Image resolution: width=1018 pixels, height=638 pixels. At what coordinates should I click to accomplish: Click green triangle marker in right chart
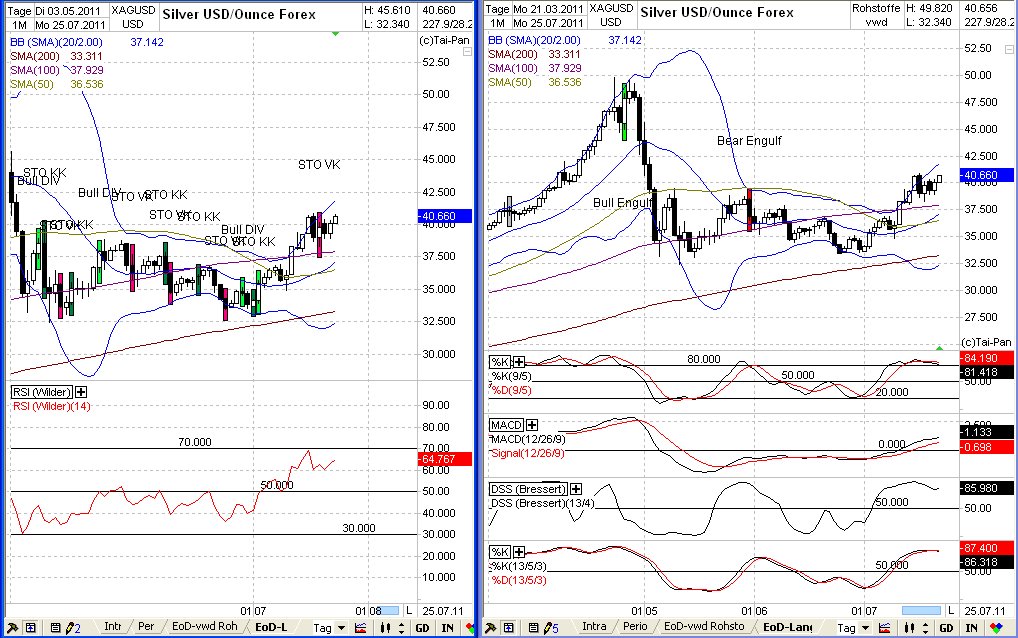939,349
